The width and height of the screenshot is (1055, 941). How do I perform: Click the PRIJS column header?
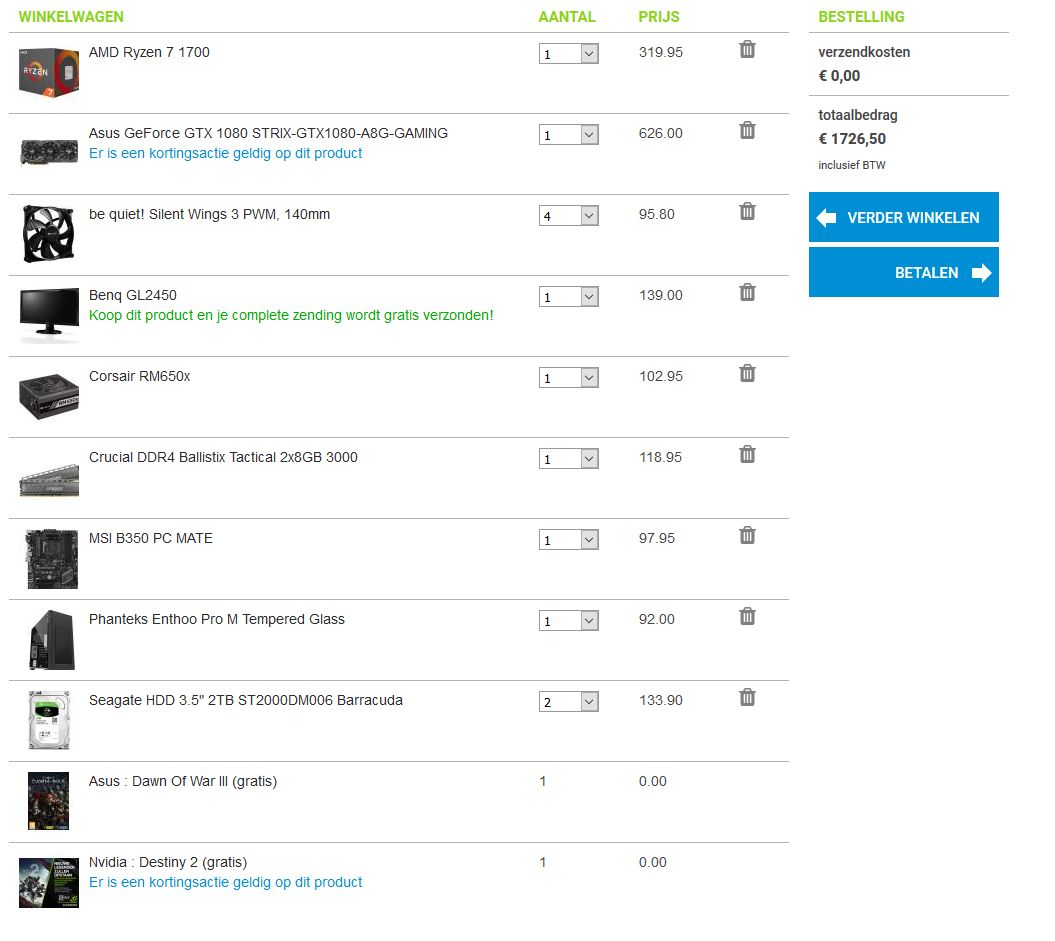click(659, 17)
